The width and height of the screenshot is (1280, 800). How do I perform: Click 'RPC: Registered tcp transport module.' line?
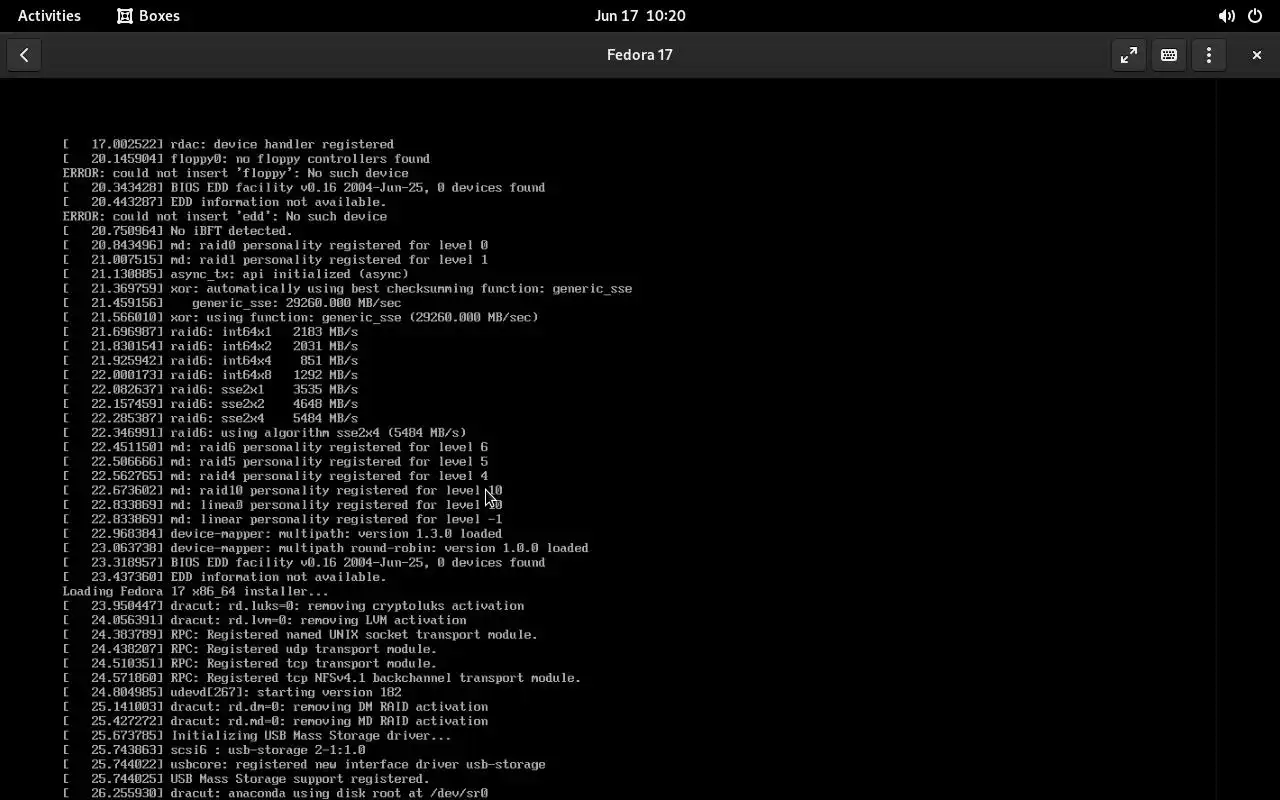click(249, 663)
